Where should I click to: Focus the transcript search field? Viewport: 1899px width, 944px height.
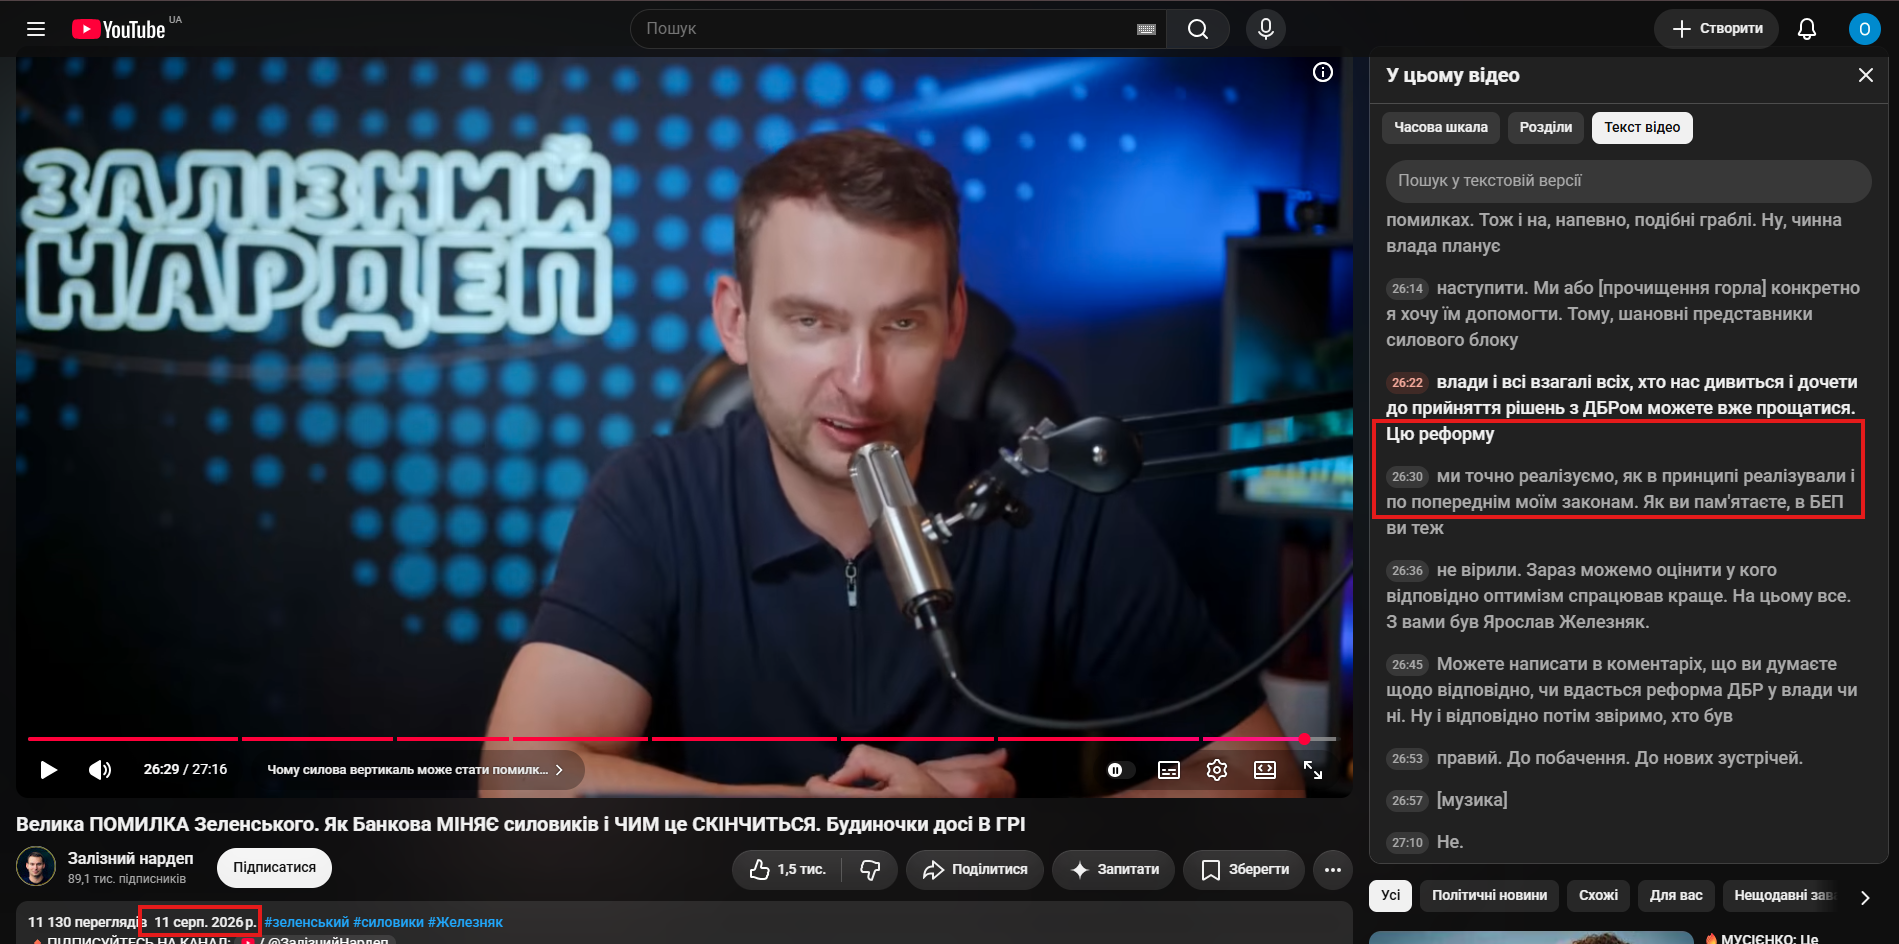[x=1628, y=181]
